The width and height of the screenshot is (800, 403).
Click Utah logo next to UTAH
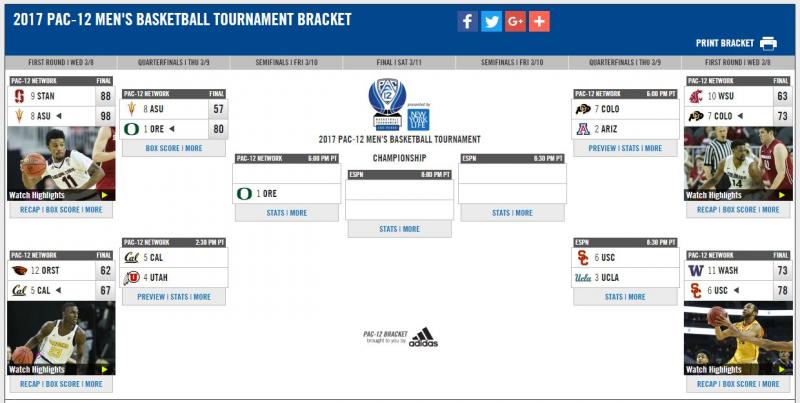[x=132, y=278]
